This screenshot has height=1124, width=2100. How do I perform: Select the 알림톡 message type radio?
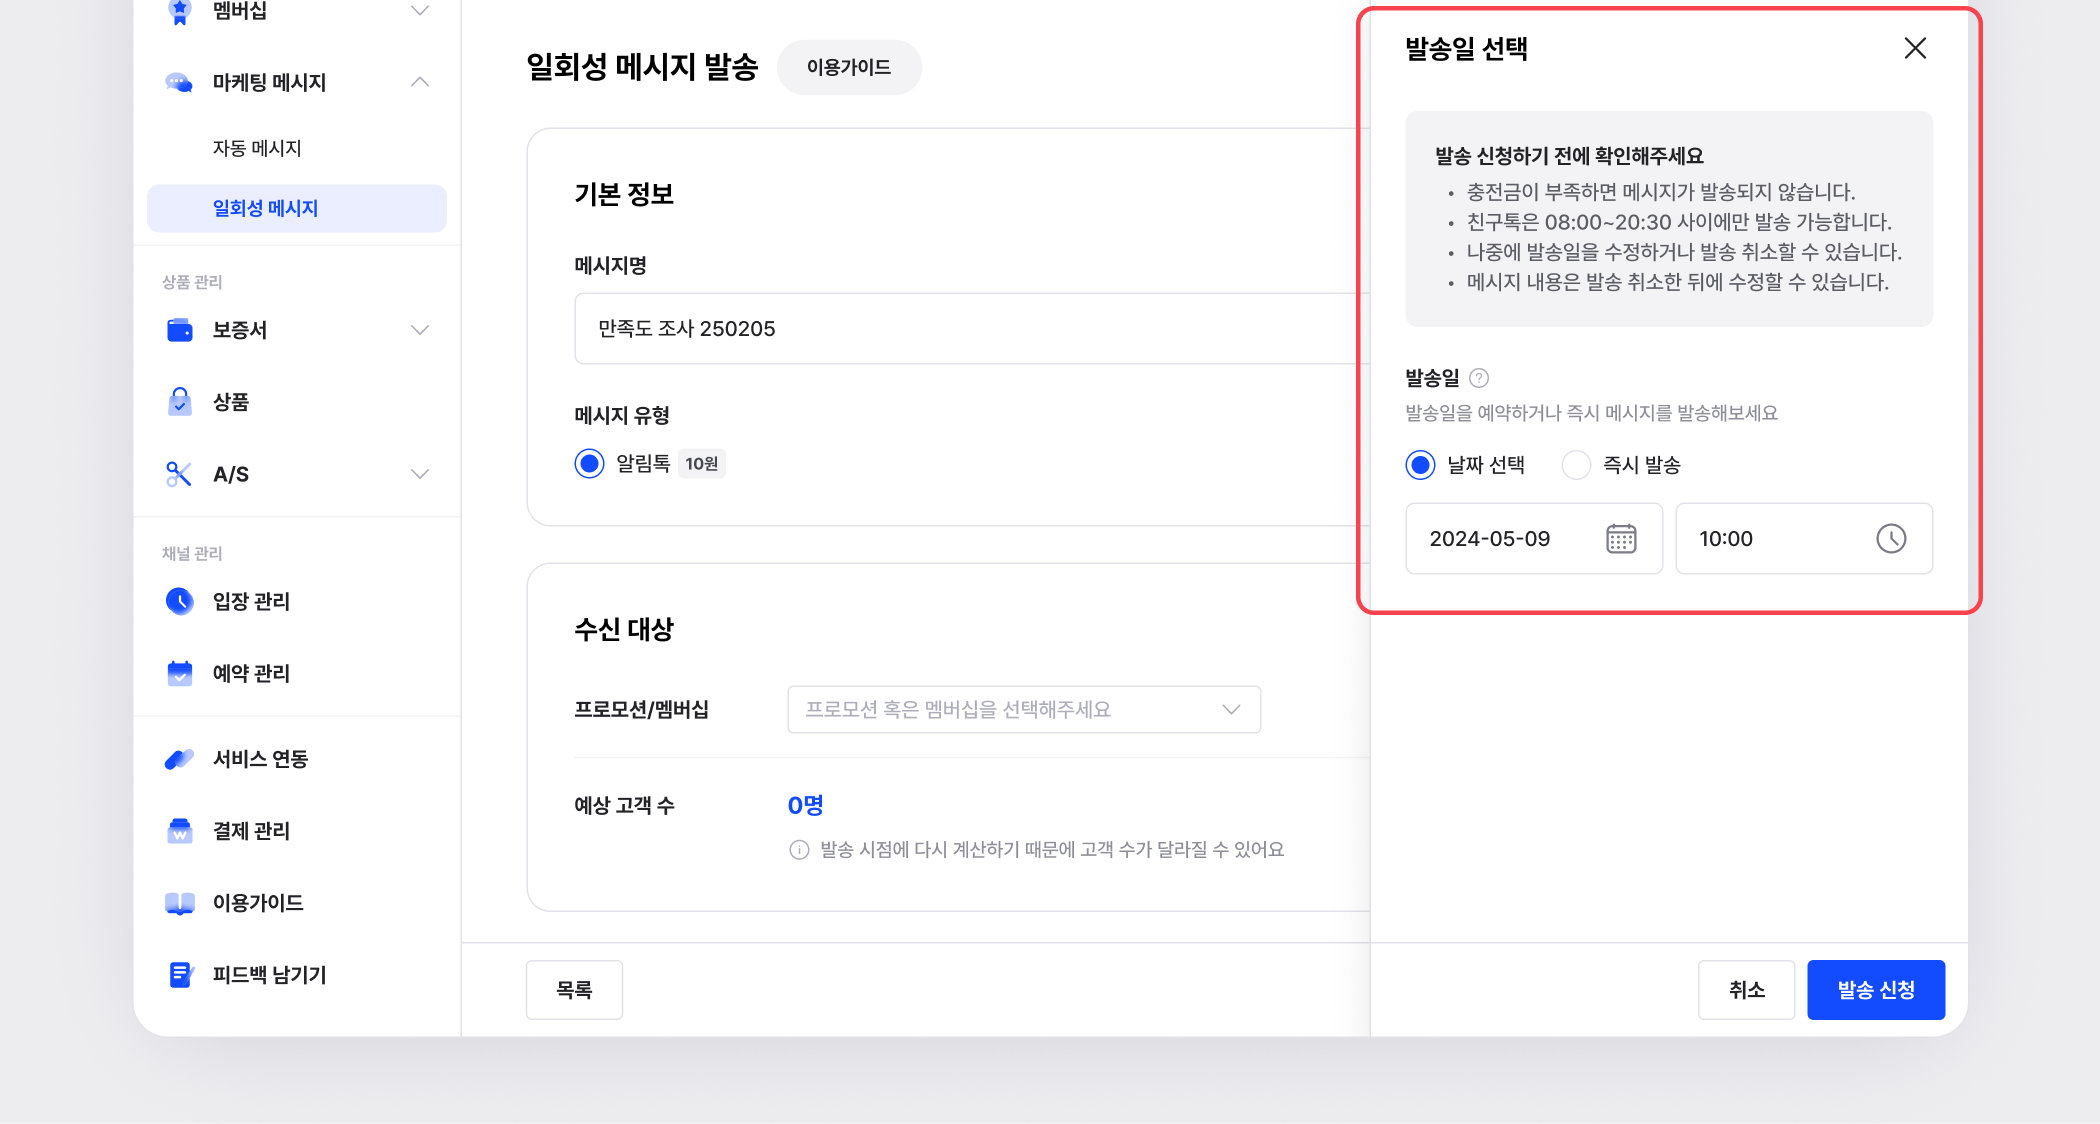click(x=590, y=463)
